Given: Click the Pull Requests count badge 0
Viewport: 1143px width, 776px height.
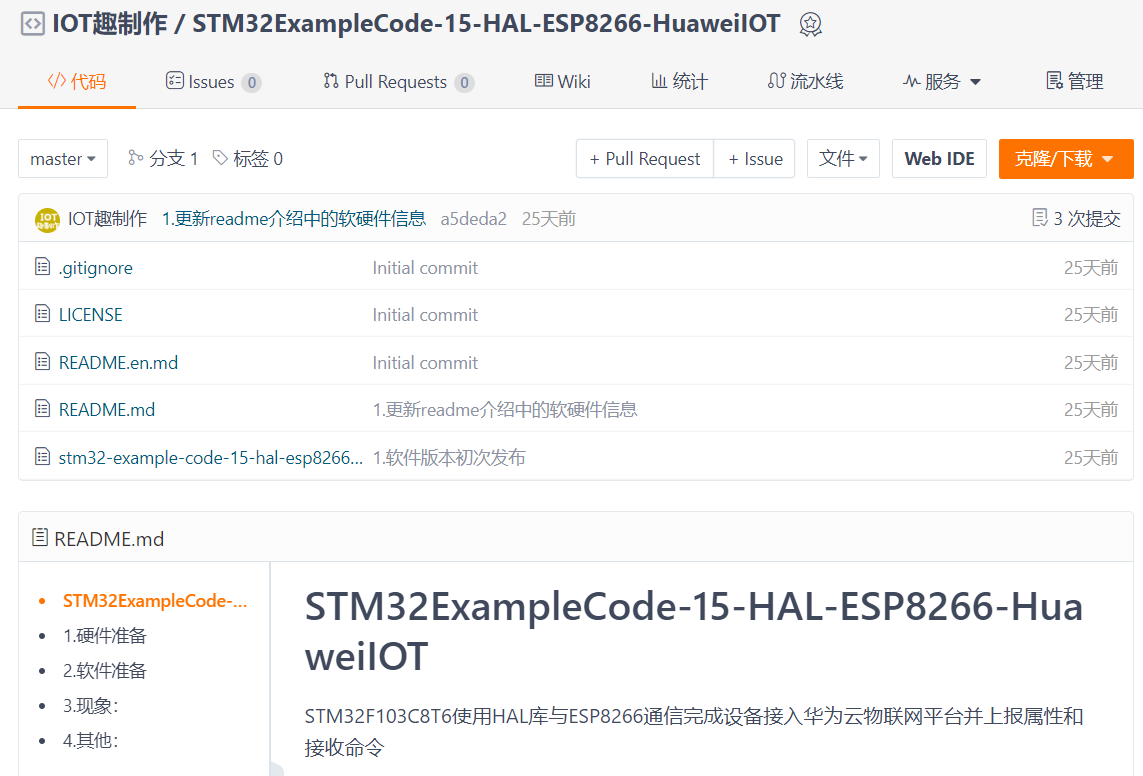Looking at the screenshot, I should click(464, 82).
